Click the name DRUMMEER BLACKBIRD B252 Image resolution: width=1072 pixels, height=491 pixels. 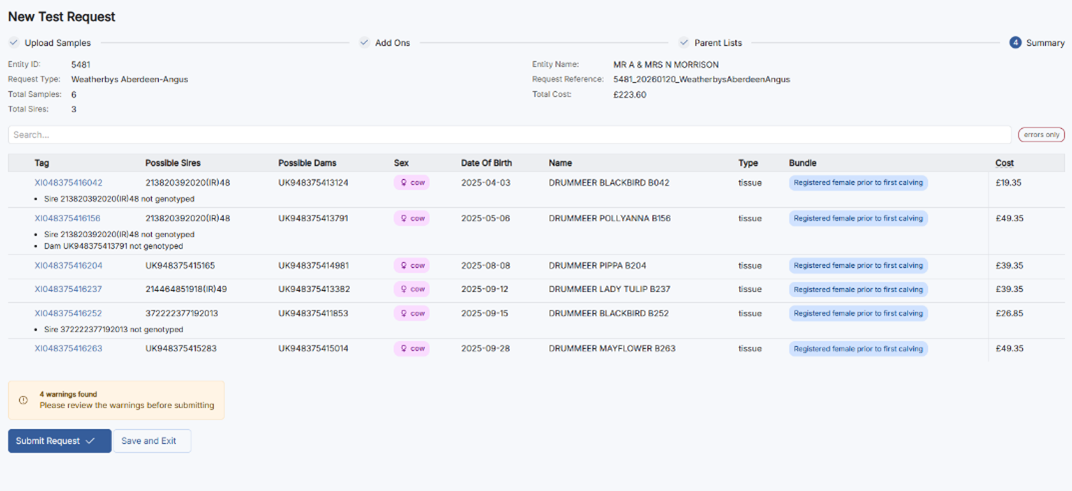coord(608,313)
